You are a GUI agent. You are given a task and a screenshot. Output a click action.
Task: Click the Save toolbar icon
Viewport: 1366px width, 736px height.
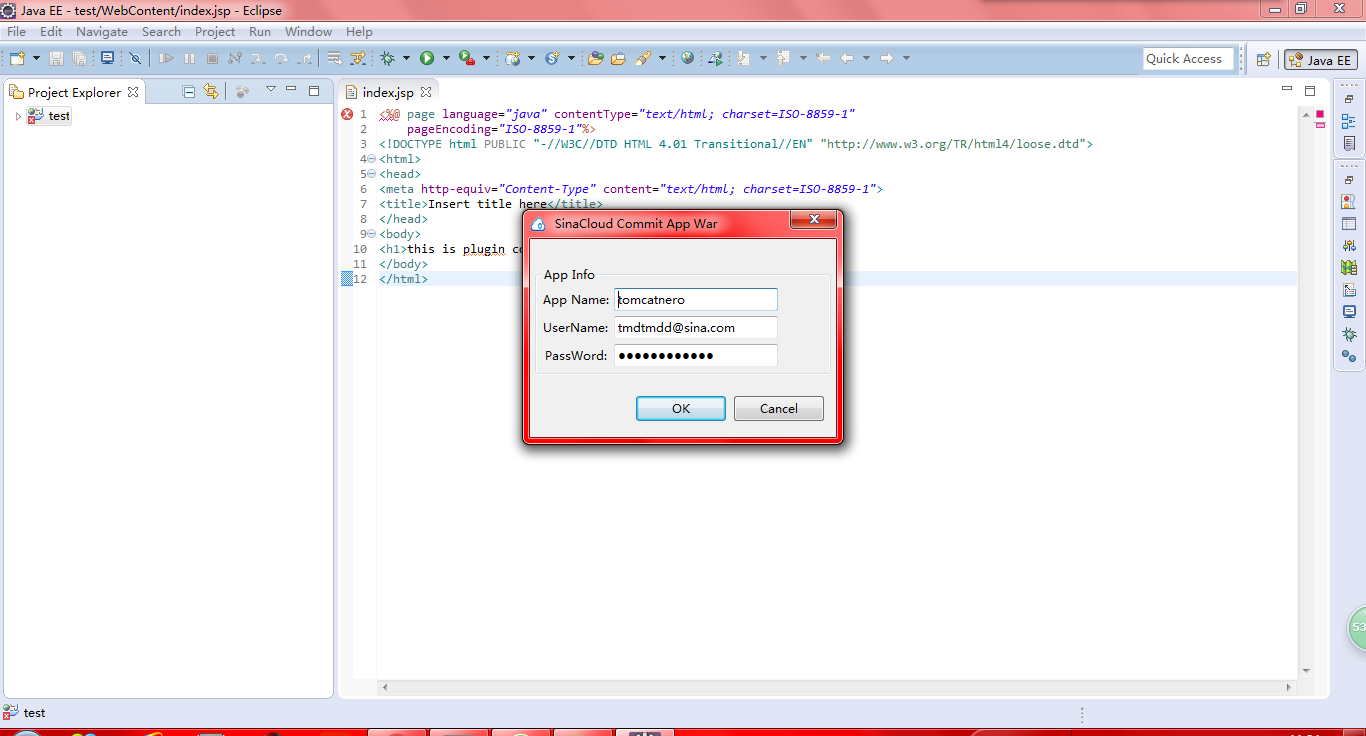56,59
